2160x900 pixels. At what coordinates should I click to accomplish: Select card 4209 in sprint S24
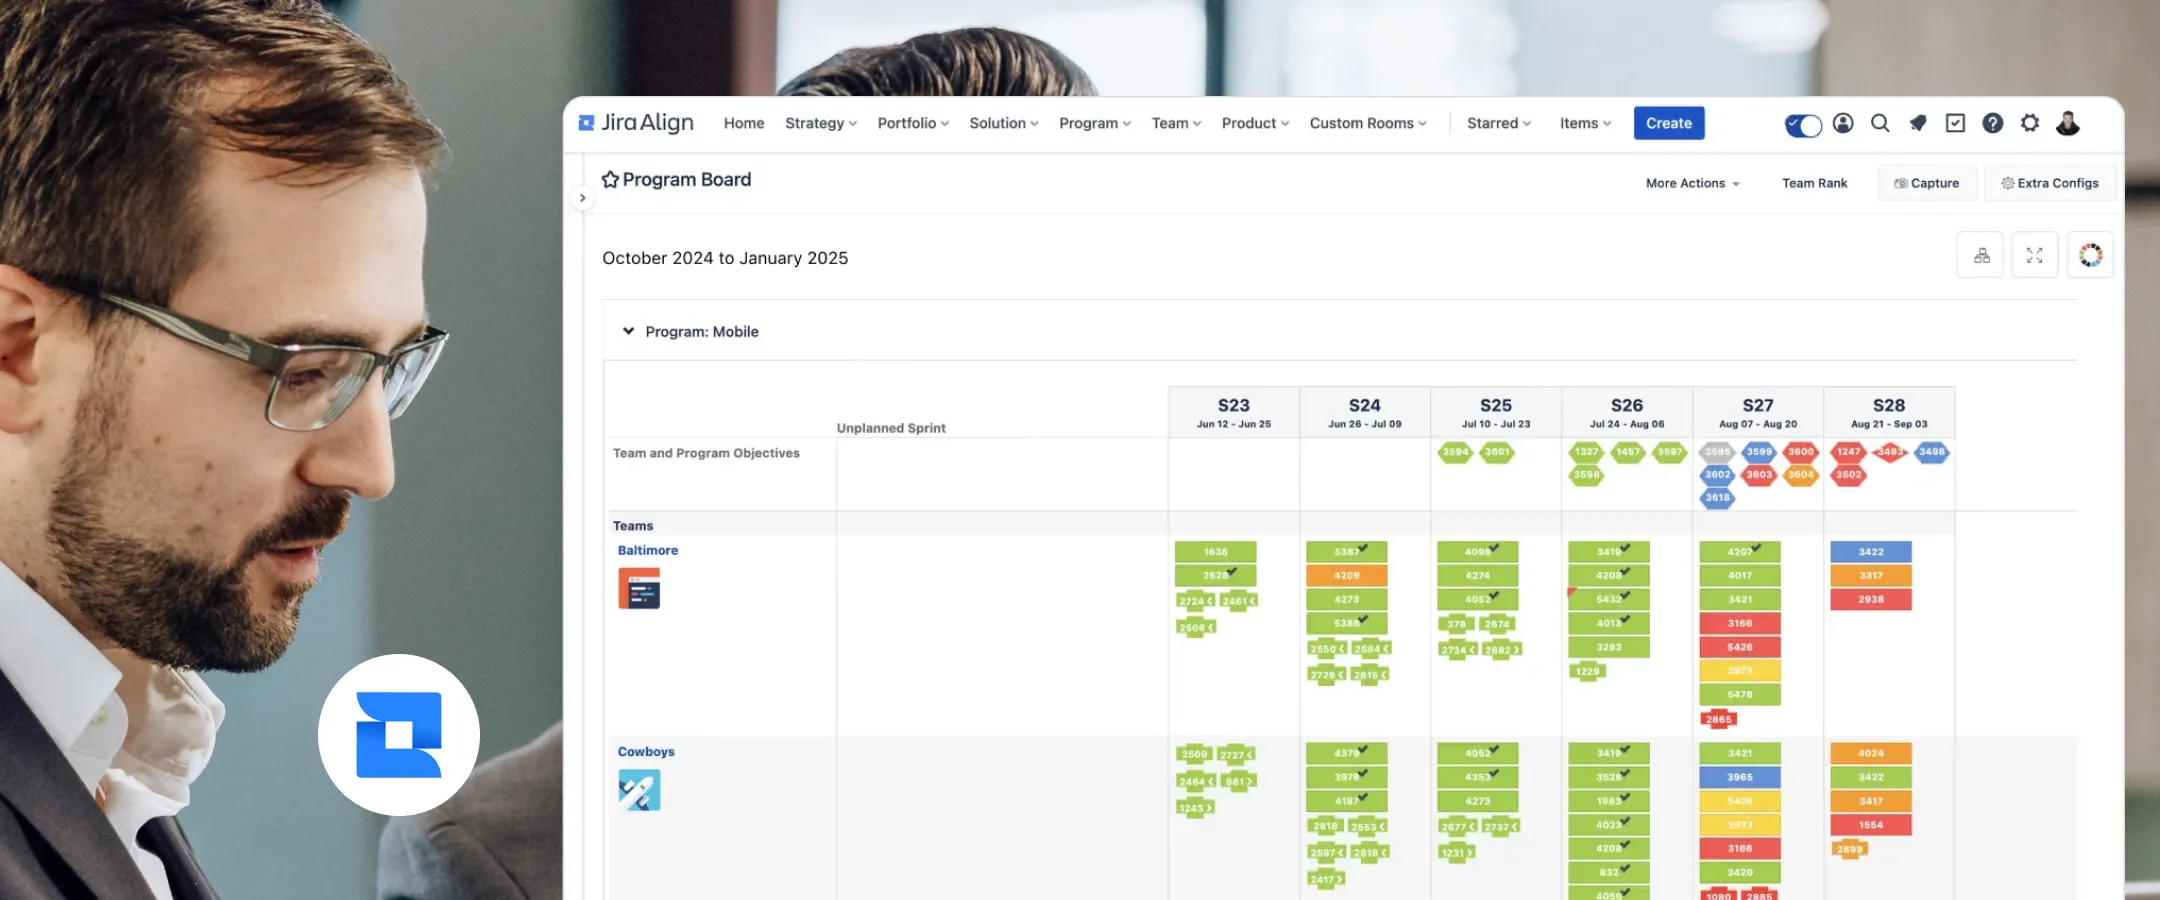coord(1345,574)
